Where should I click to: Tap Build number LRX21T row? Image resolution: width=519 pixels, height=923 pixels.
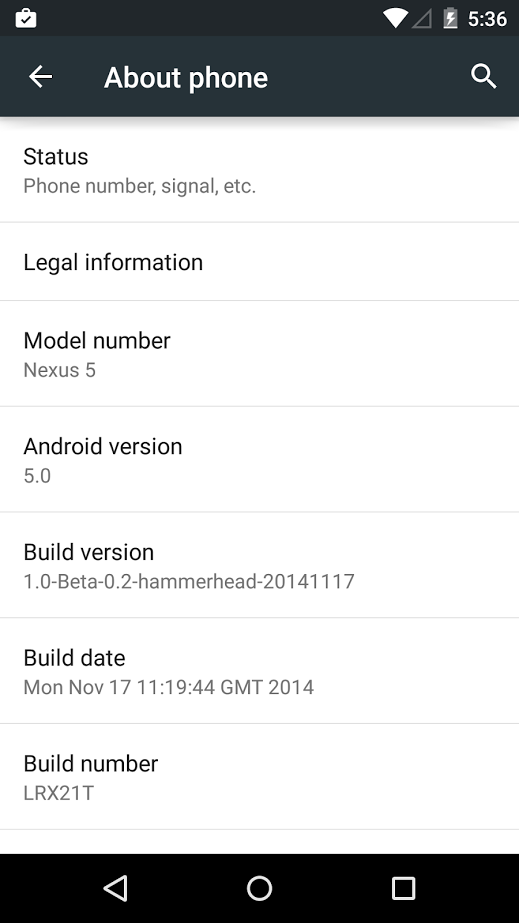coord(260,777)
